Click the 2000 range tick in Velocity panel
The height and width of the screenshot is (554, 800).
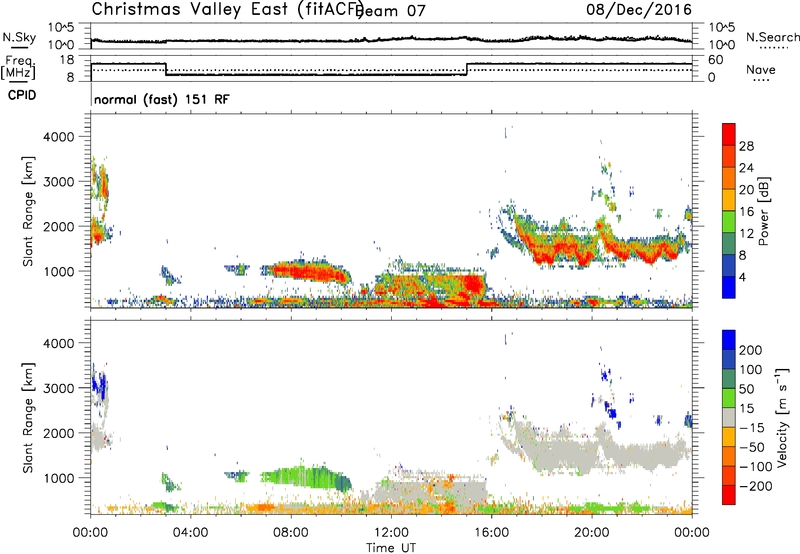(59, 433)
